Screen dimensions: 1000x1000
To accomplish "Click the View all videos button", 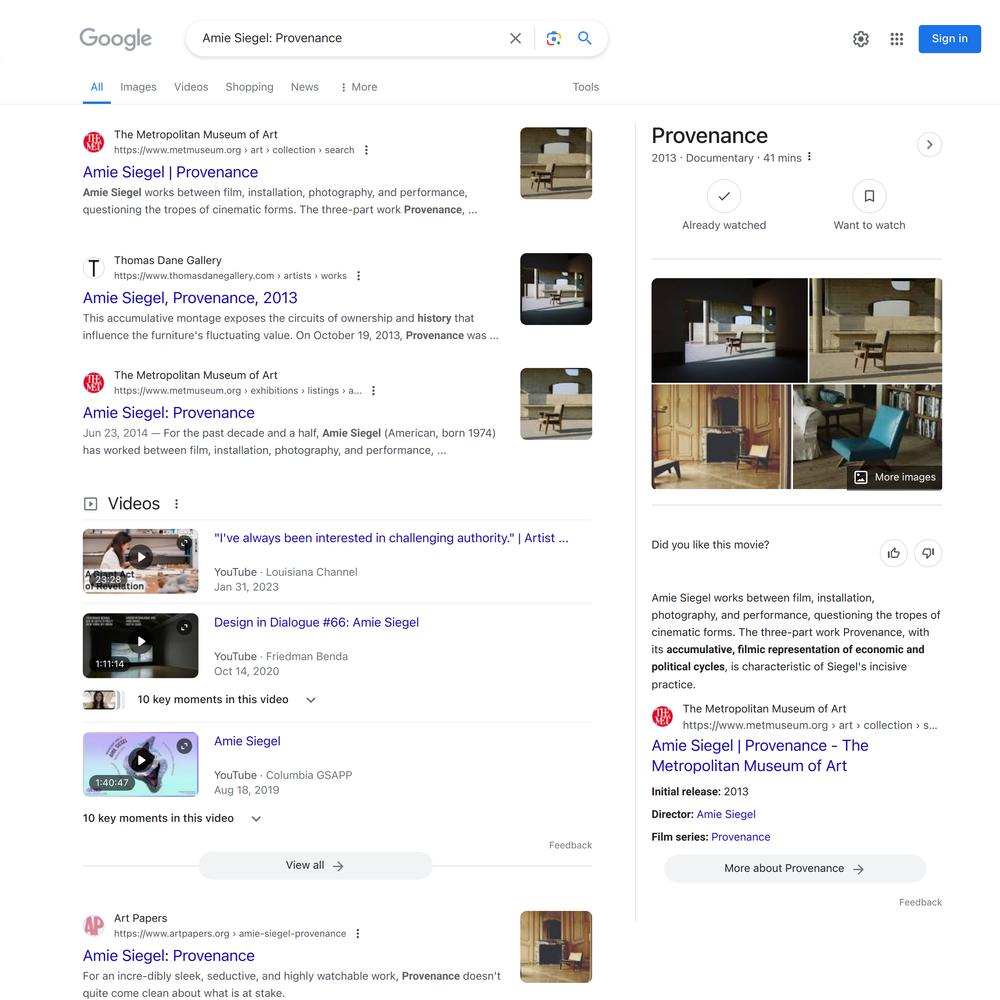I will [x=315, y=865].
